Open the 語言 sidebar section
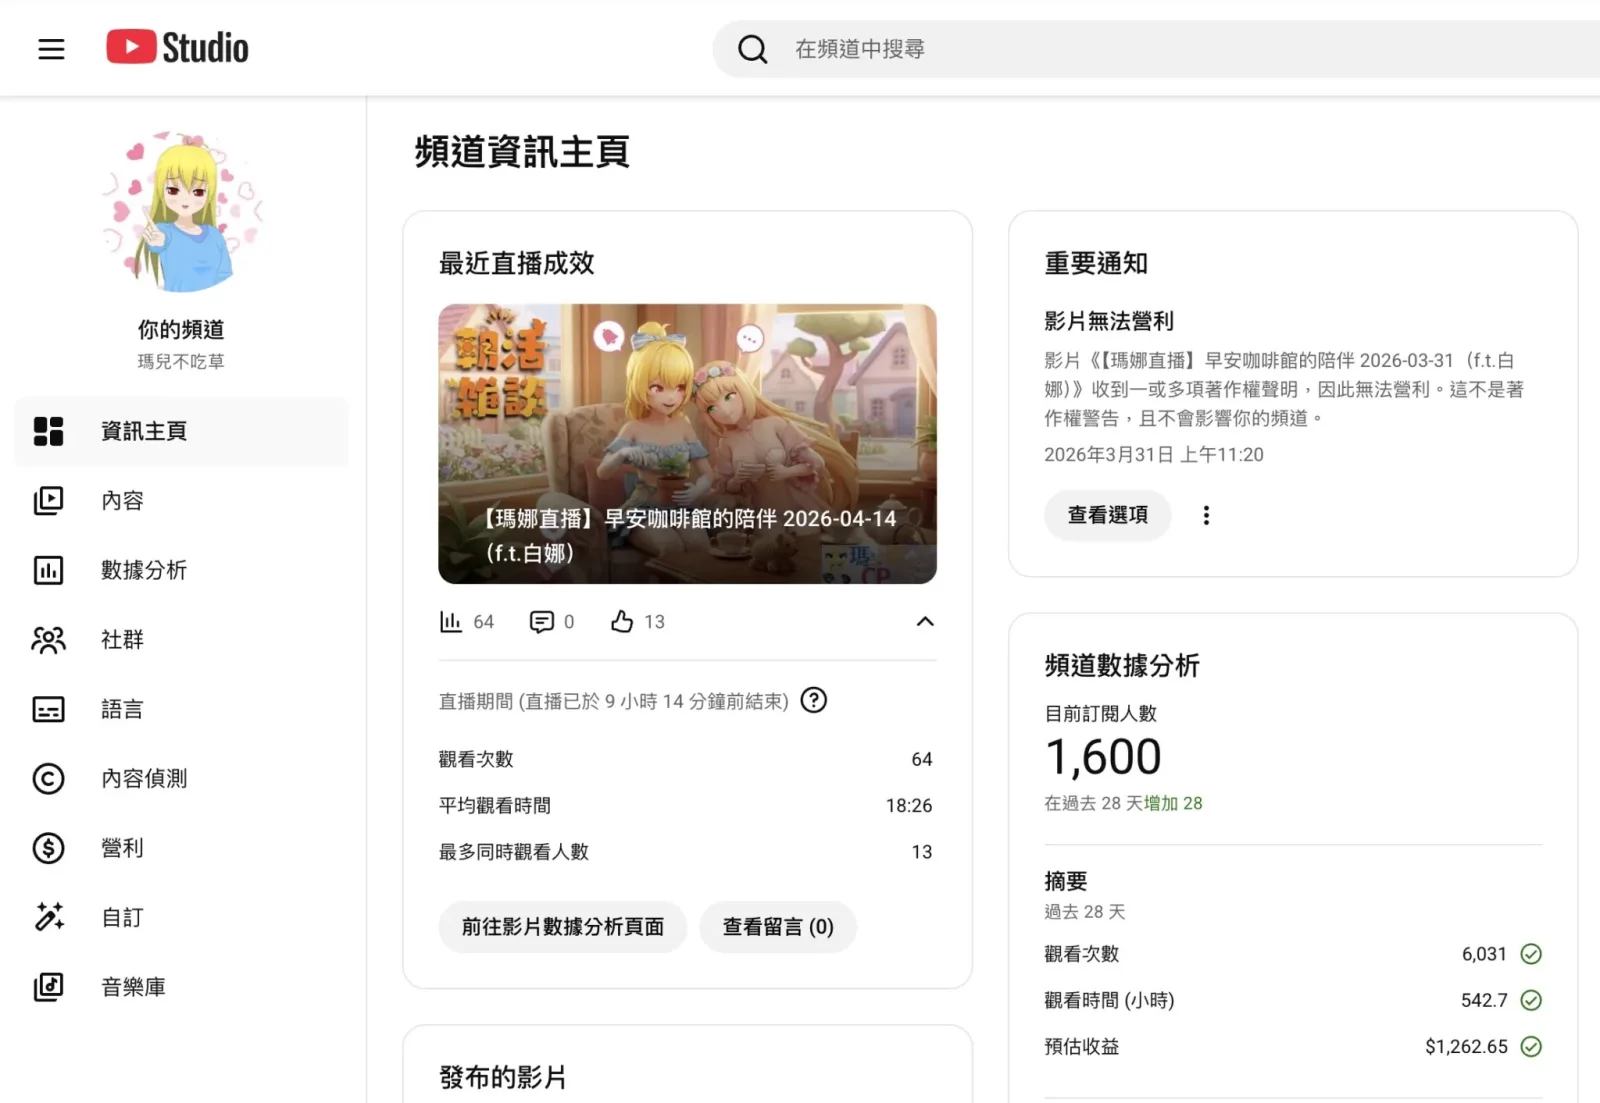 tap(182, 709)
